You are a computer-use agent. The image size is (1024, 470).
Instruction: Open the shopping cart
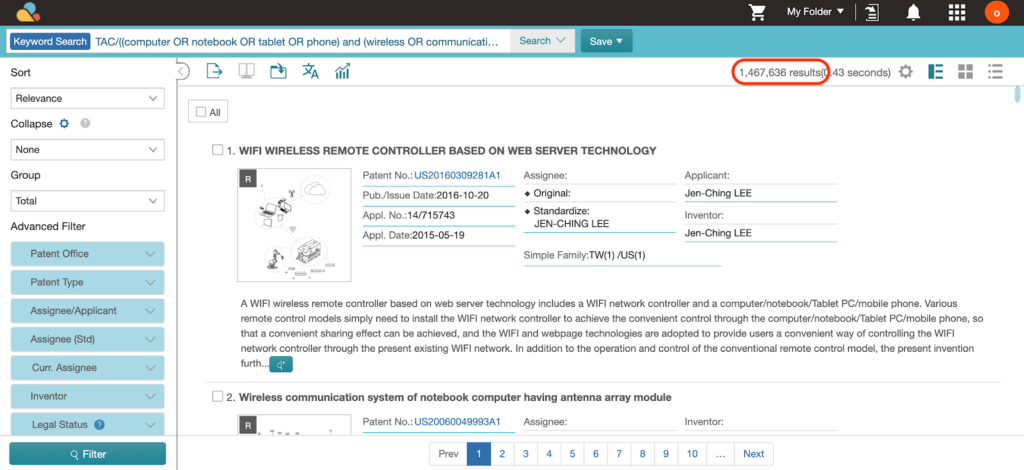758,12
